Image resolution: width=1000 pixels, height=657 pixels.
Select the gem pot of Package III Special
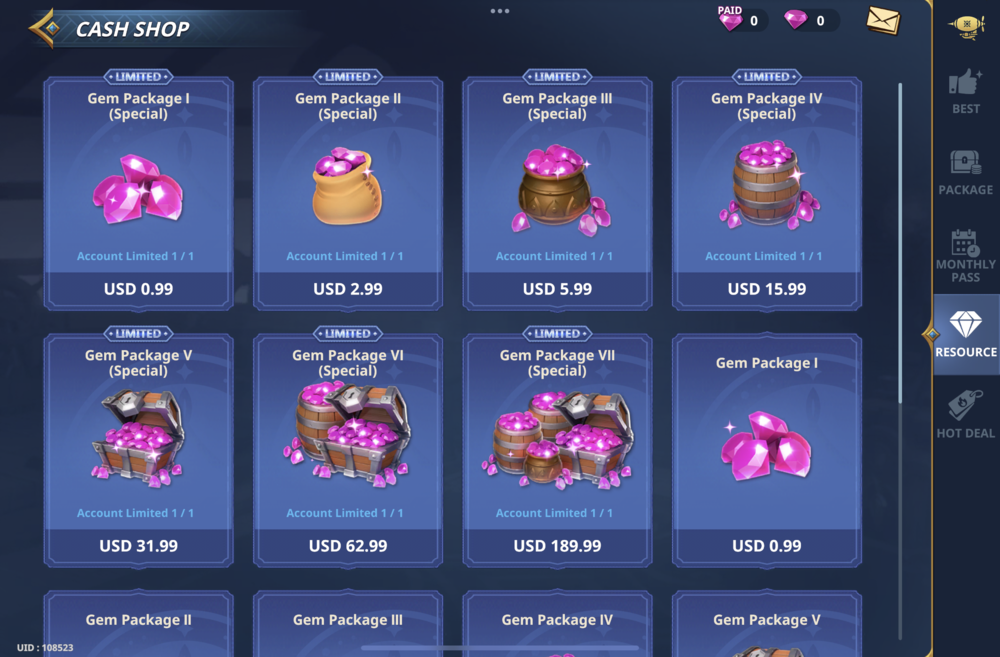[559, 189]
